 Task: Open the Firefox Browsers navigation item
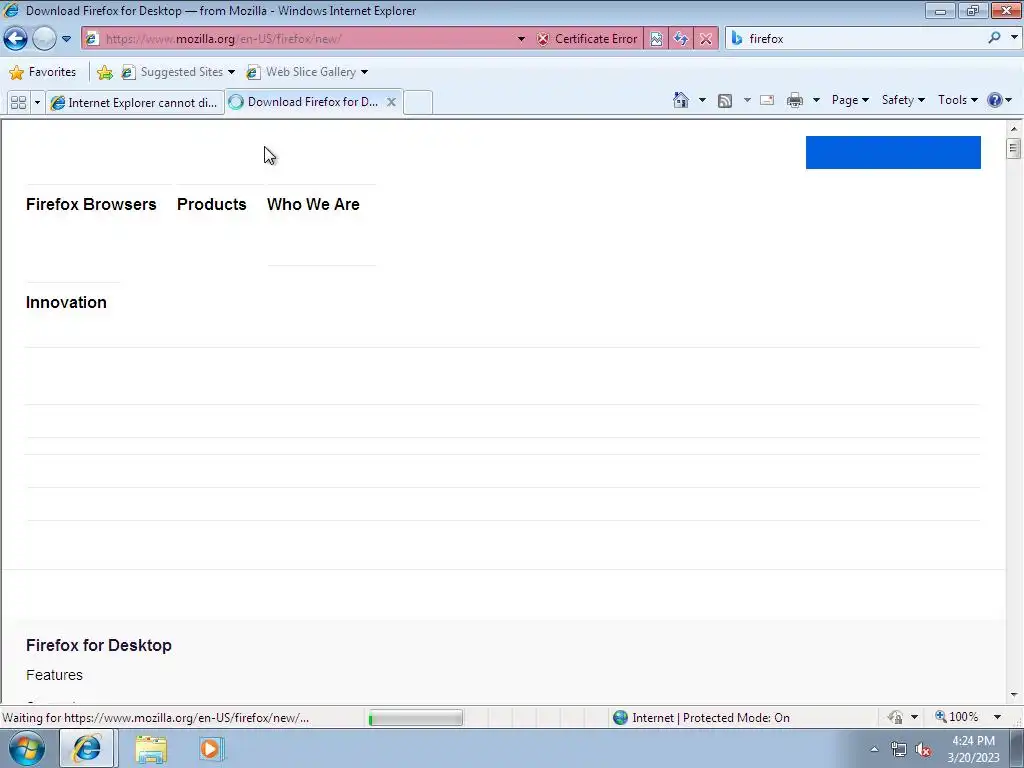[x=91, y=204]
